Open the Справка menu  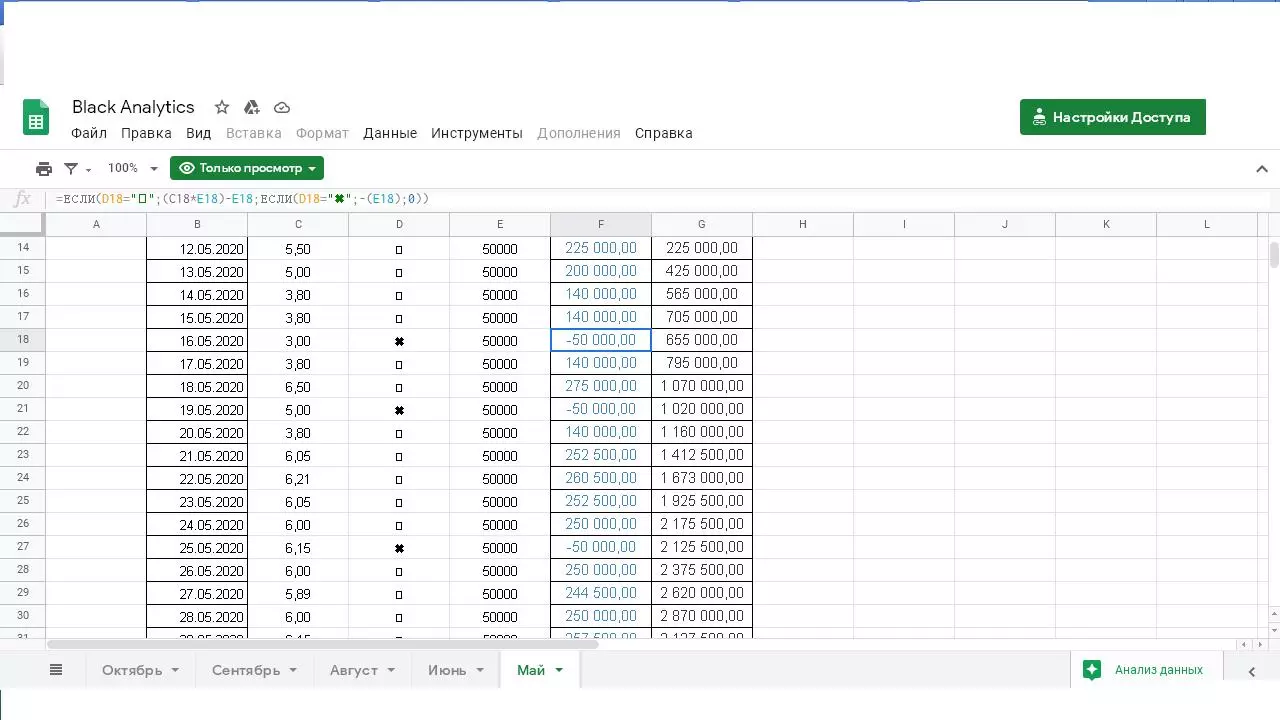(x=664, y=133)
